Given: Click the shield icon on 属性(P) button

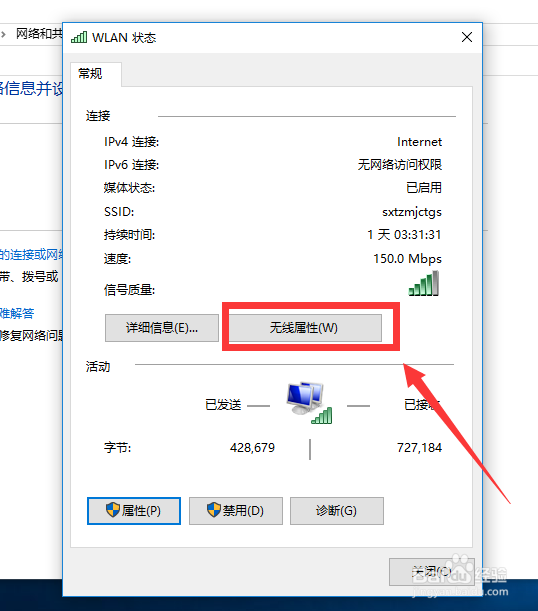Looking at the screenshot, I should tap(113, 510).
